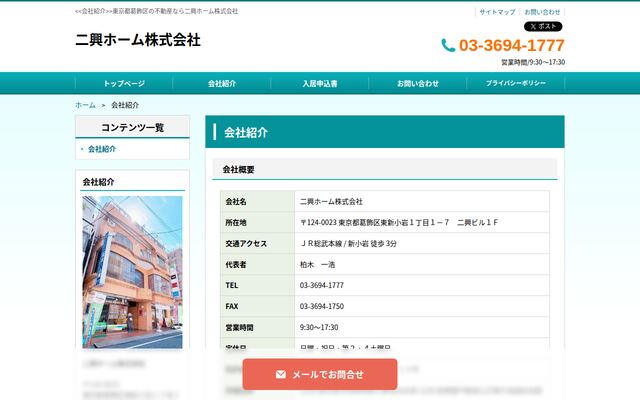This screenshot has height=400, width=640.
Task: Click the 所在地 table label
Action: point(236,222)
